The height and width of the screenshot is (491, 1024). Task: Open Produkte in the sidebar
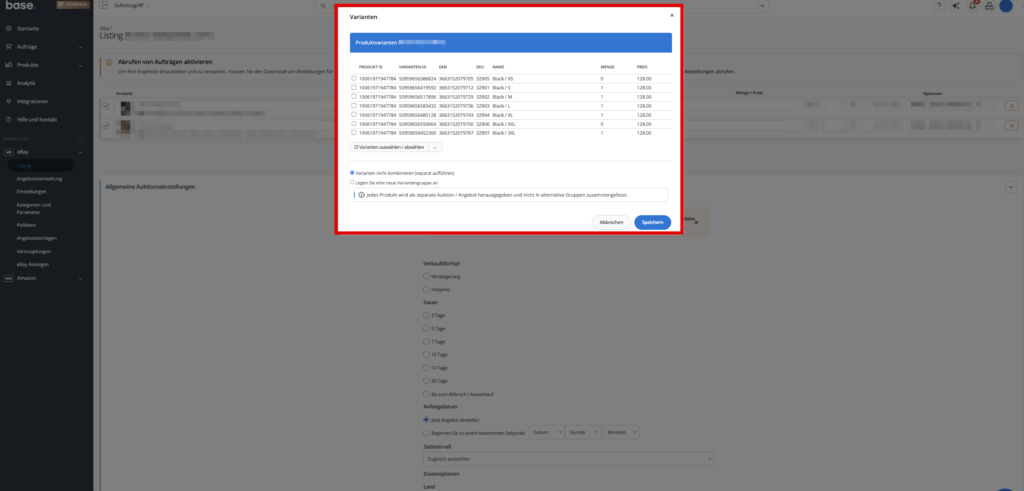(x=27, y=65)
